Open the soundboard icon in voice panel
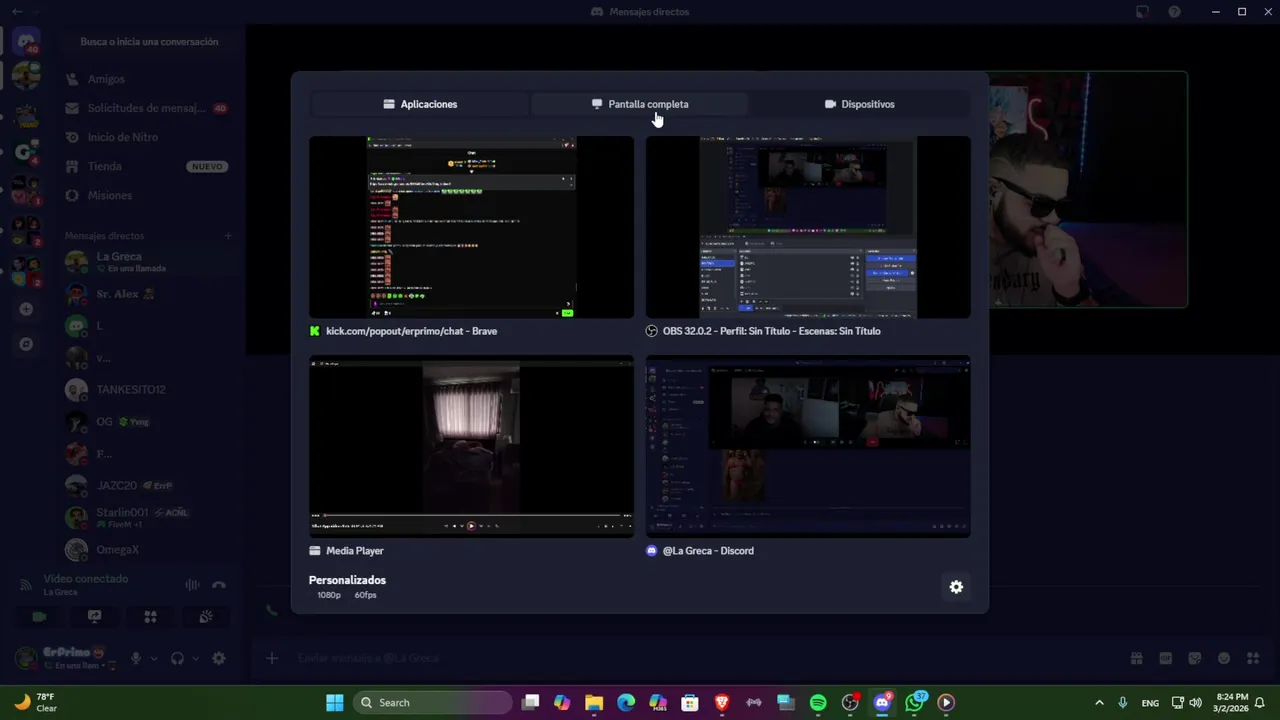The image size is (1280, 720). tap(206, 617)
